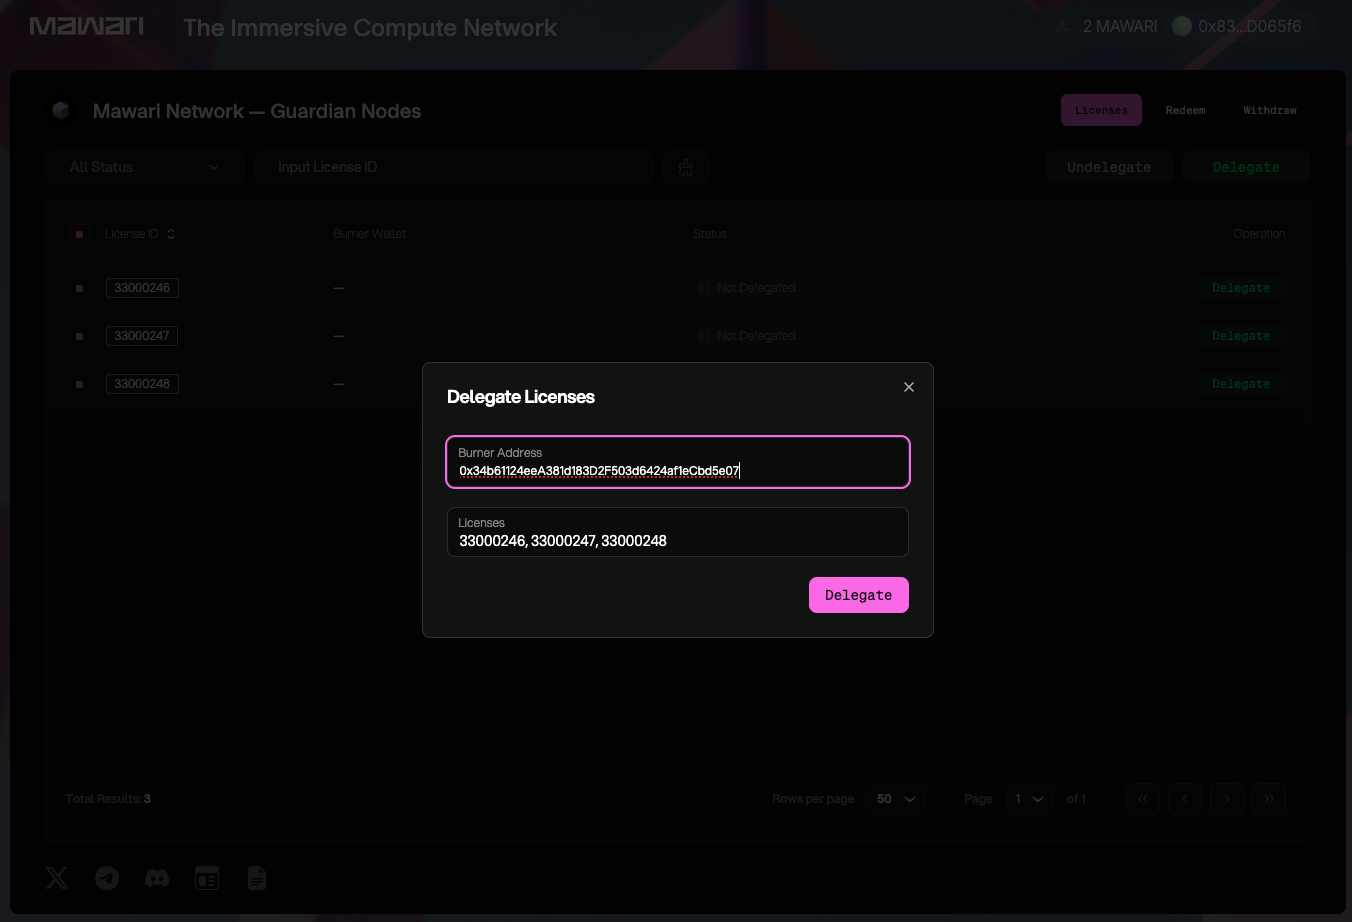
Task: Close the Delegate Licenses dialog
Action: 909,387
